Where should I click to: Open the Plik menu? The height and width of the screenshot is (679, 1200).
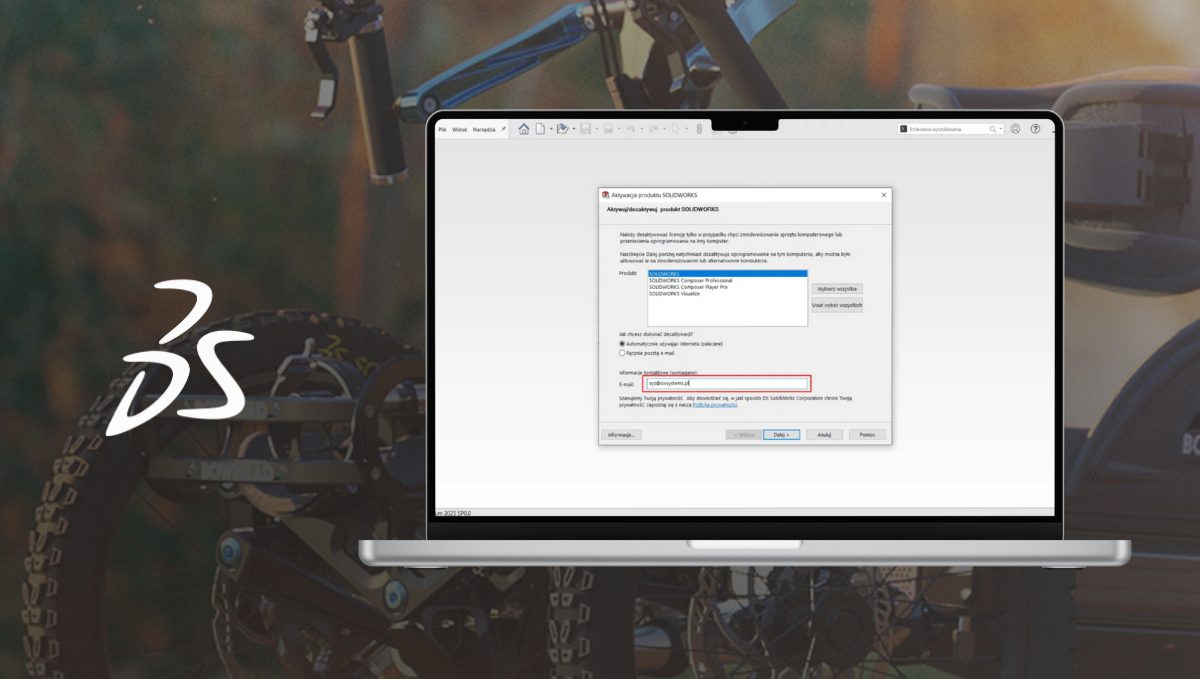442,129
